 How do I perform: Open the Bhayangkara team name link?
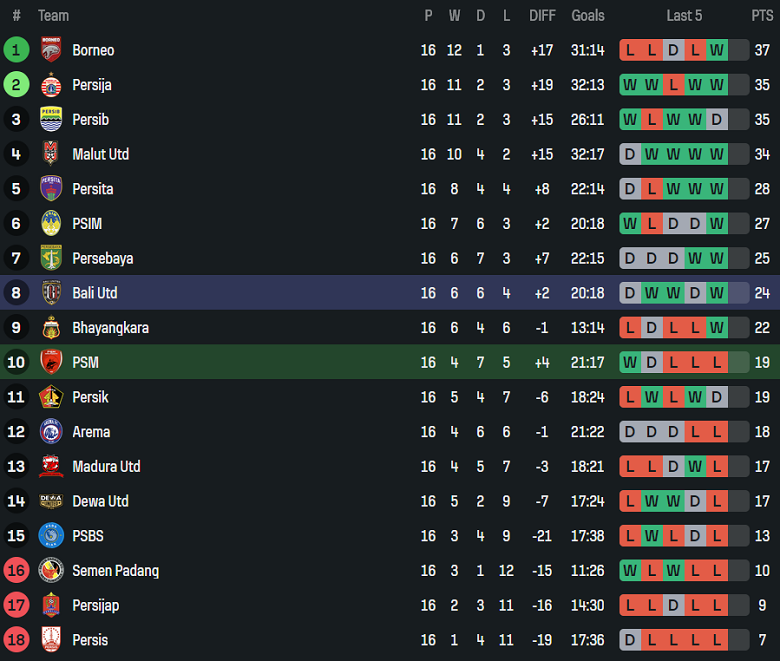110,328
